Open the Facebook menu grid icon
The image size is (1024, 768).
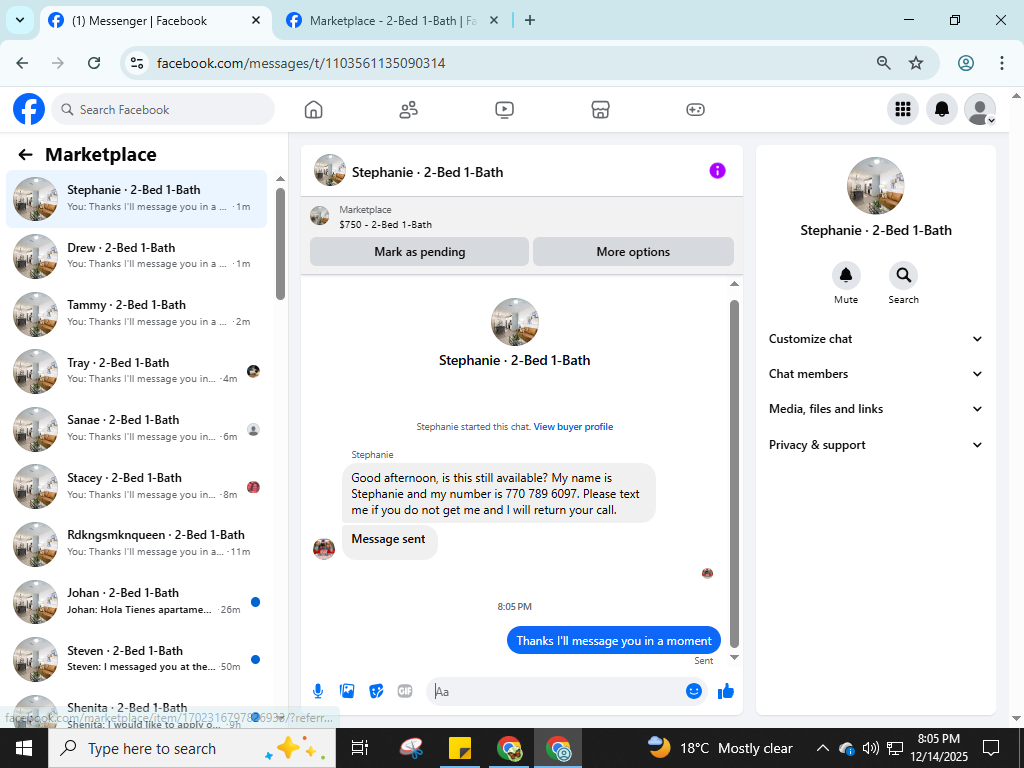tap(903, 109)
